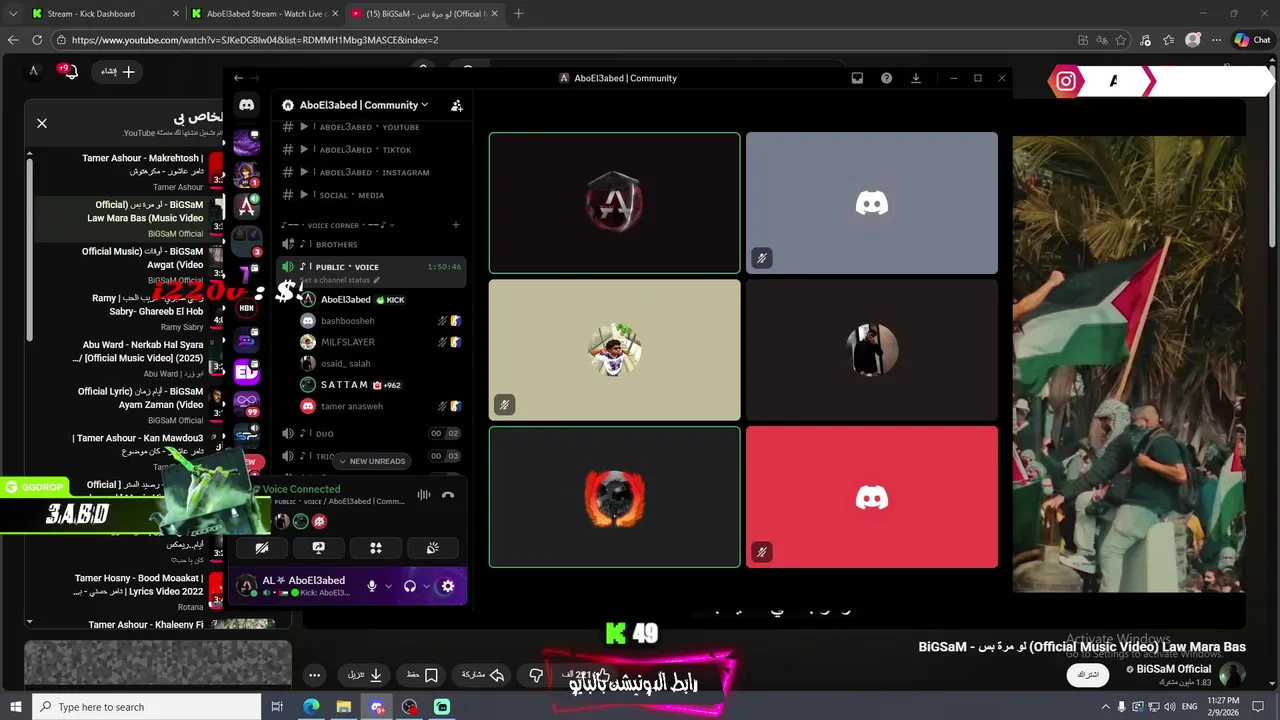The image size is (1280, 720).
Task: Select the KBN server icon
Action: coord(247,308)
